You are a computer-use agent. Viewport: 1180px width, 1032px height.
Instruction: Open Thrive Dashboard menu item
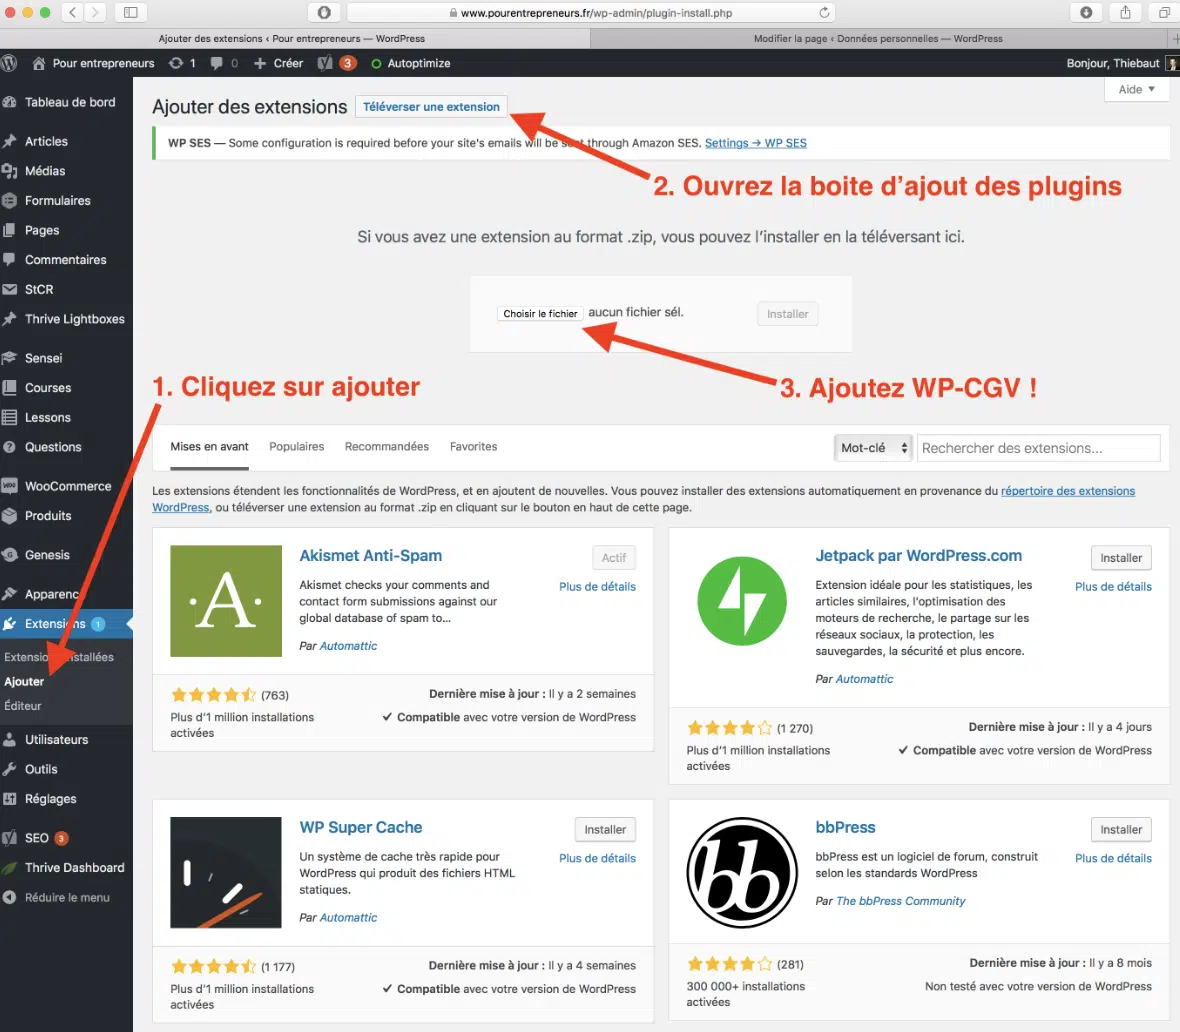coord(66,868)
